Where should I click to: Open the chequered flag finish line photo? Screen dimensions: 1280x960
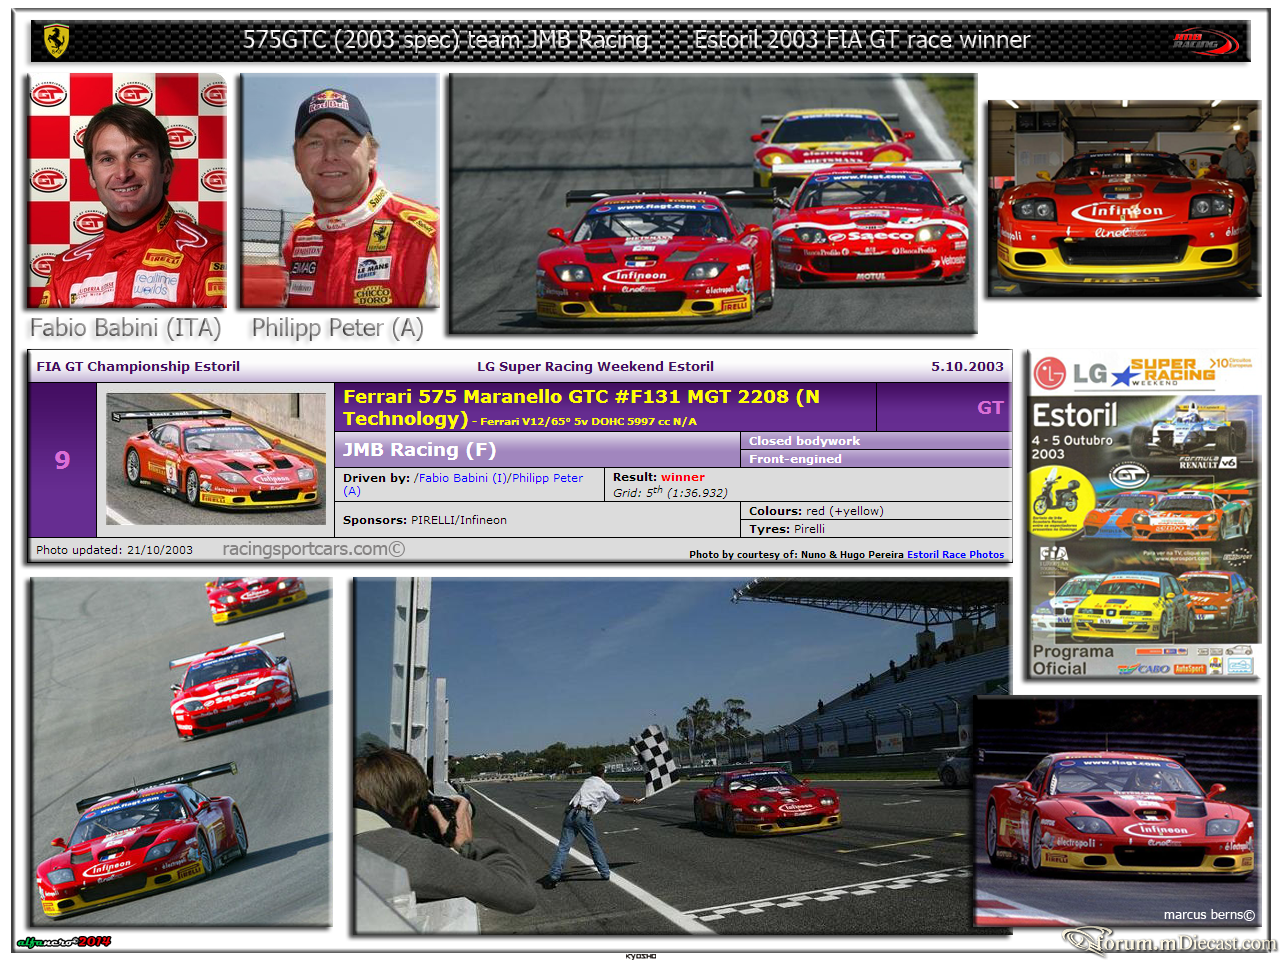[x=681, y=756]
